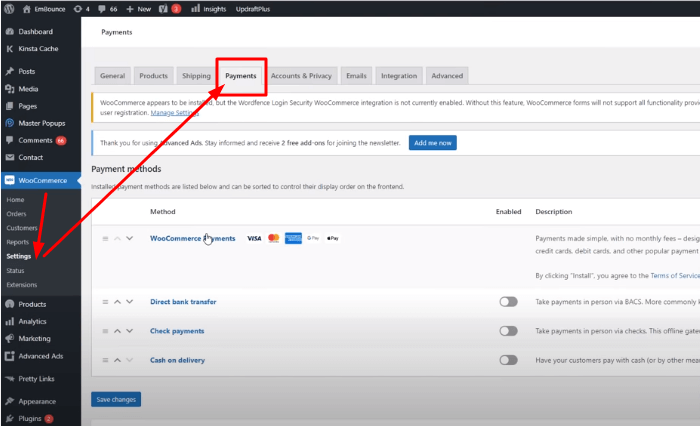Click the WordPress logo in admin bar

(9, 8)
